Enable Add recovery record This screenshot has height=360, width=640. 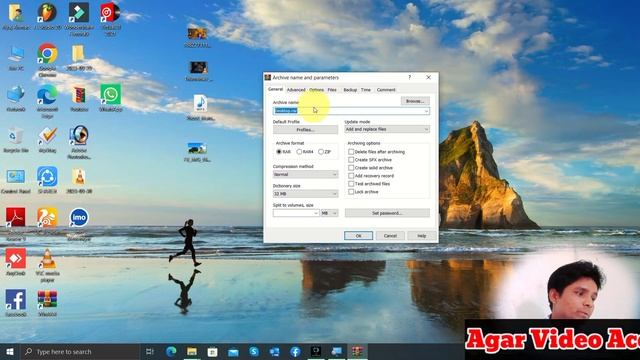coord(351,176)
